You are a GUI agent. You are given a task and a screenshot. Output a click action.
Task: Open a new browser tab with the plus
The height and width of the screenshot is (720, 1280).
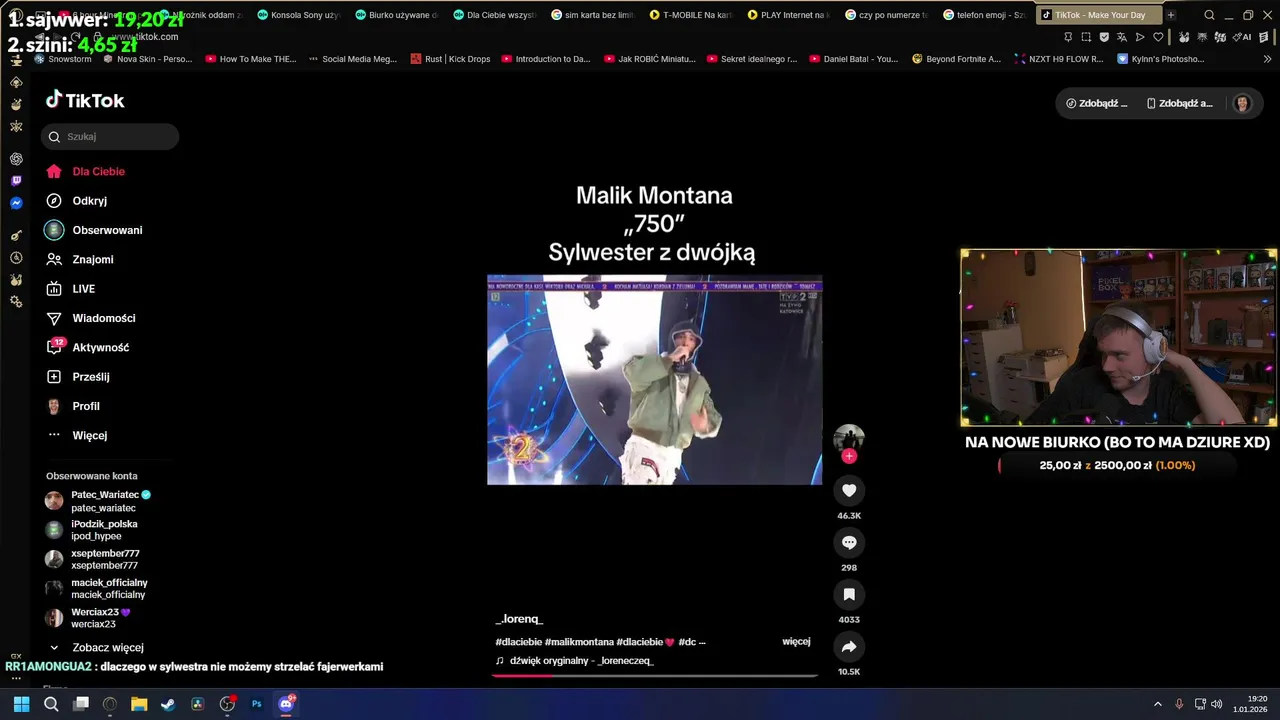tap(1170, 15)
